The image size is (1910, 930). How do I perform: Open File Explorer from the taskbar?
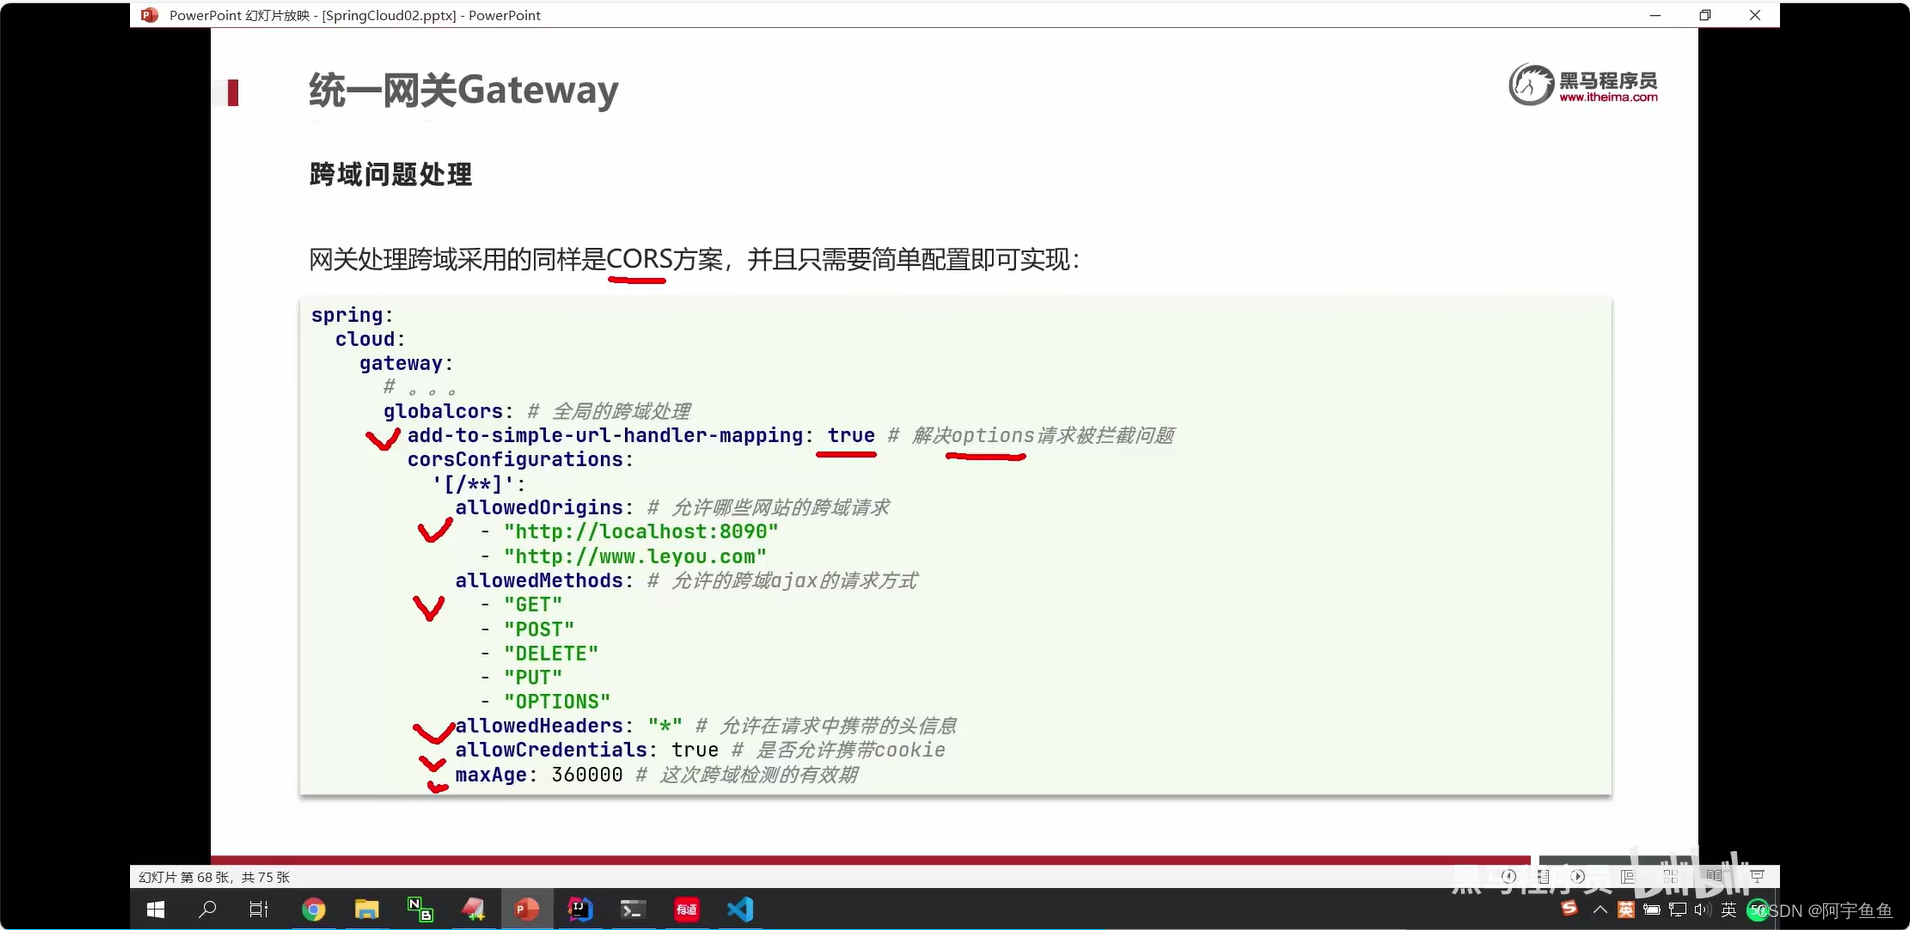click(x=367, y=909)
